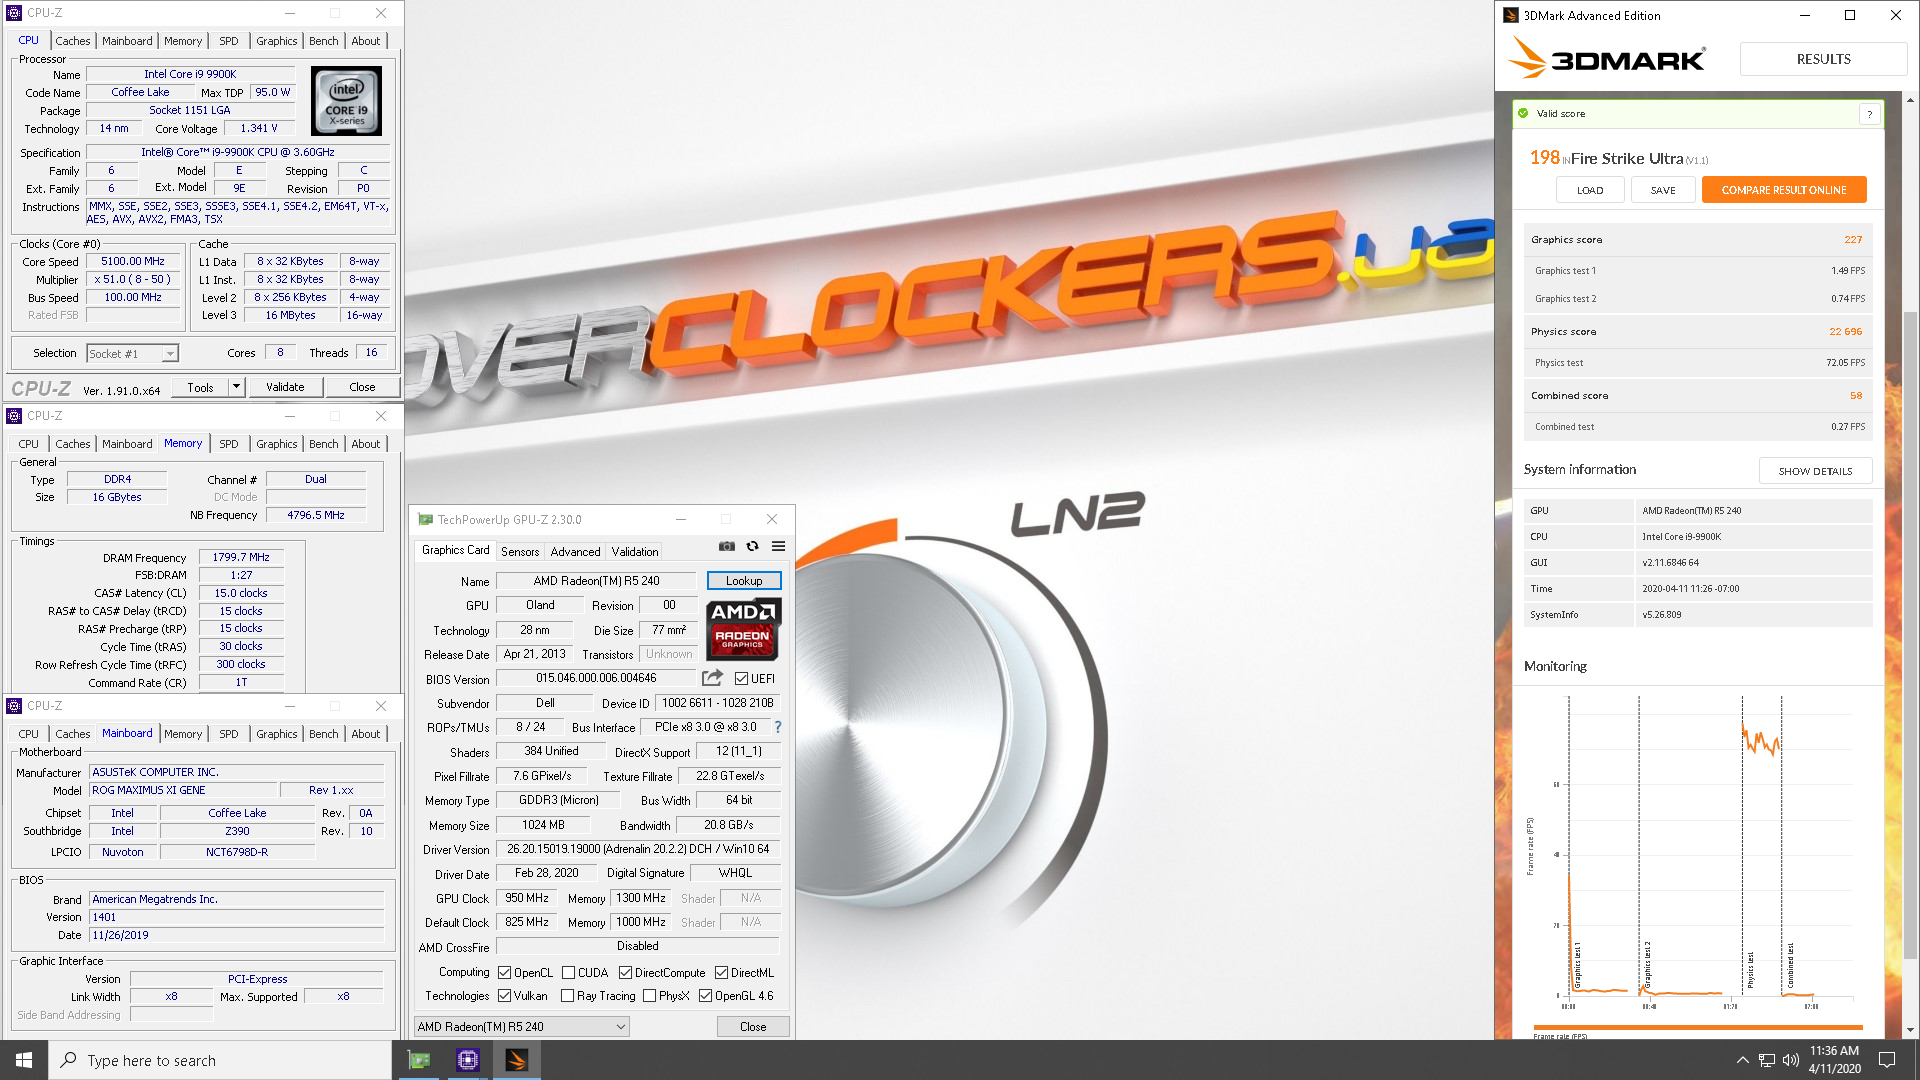Toggle the PhysX checkbox
Screen dimensions: 1920x1080
click(x=650, y=996)
